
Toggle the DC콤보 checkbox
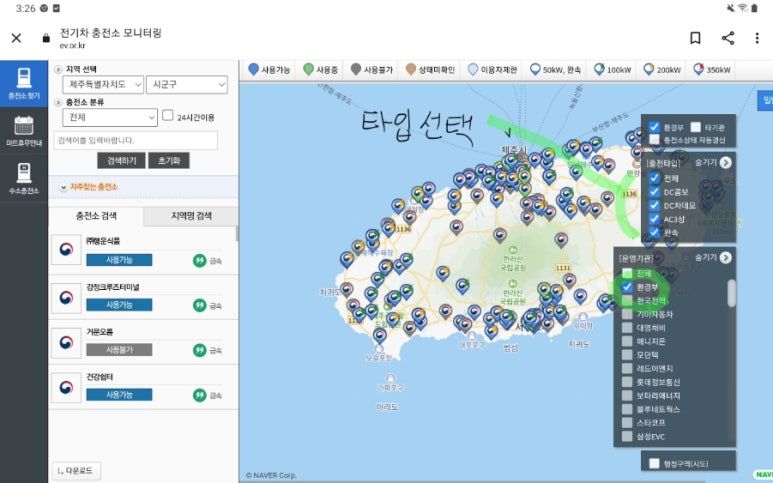[654, 192]
